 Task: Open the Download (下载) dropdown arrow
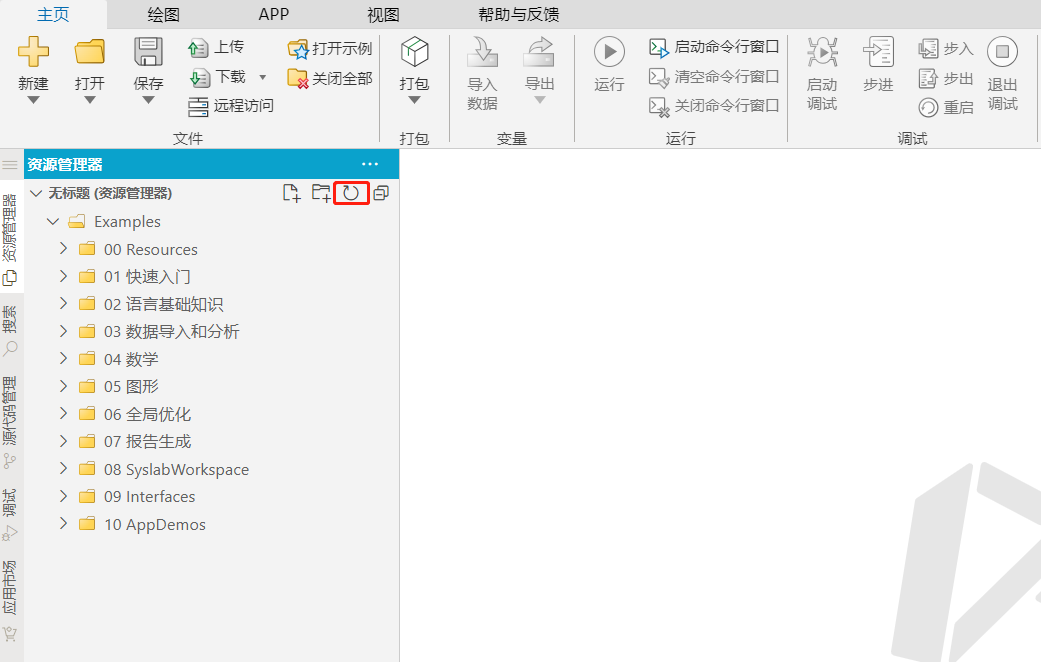263,77
